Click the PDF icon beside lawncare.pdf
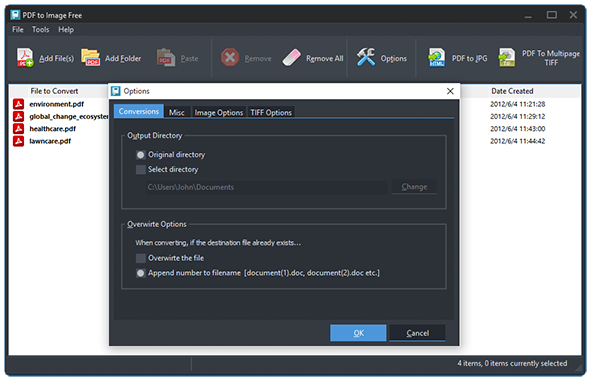The image size is (590, 380). click(x=18, y=141)
